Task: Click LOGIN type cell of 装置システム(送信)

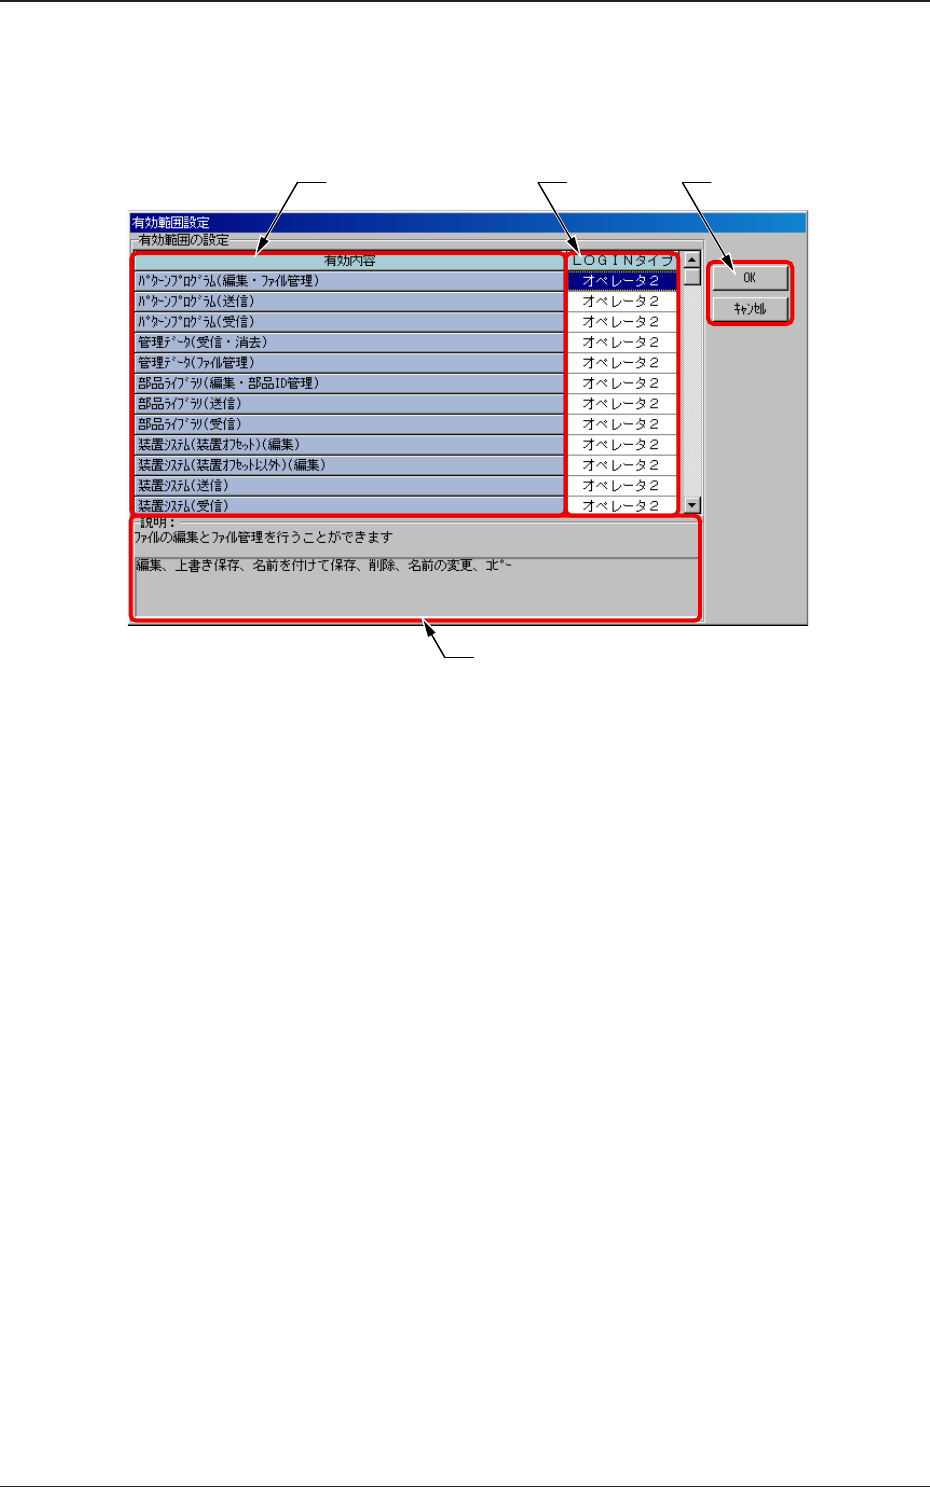Action: tap(622, 486)
